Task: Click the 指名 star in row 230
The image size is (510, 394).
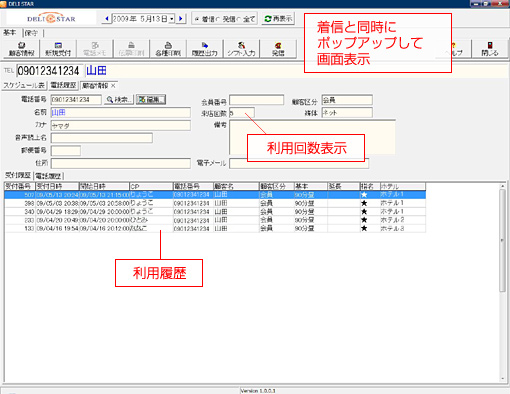Action: (364, 220)
